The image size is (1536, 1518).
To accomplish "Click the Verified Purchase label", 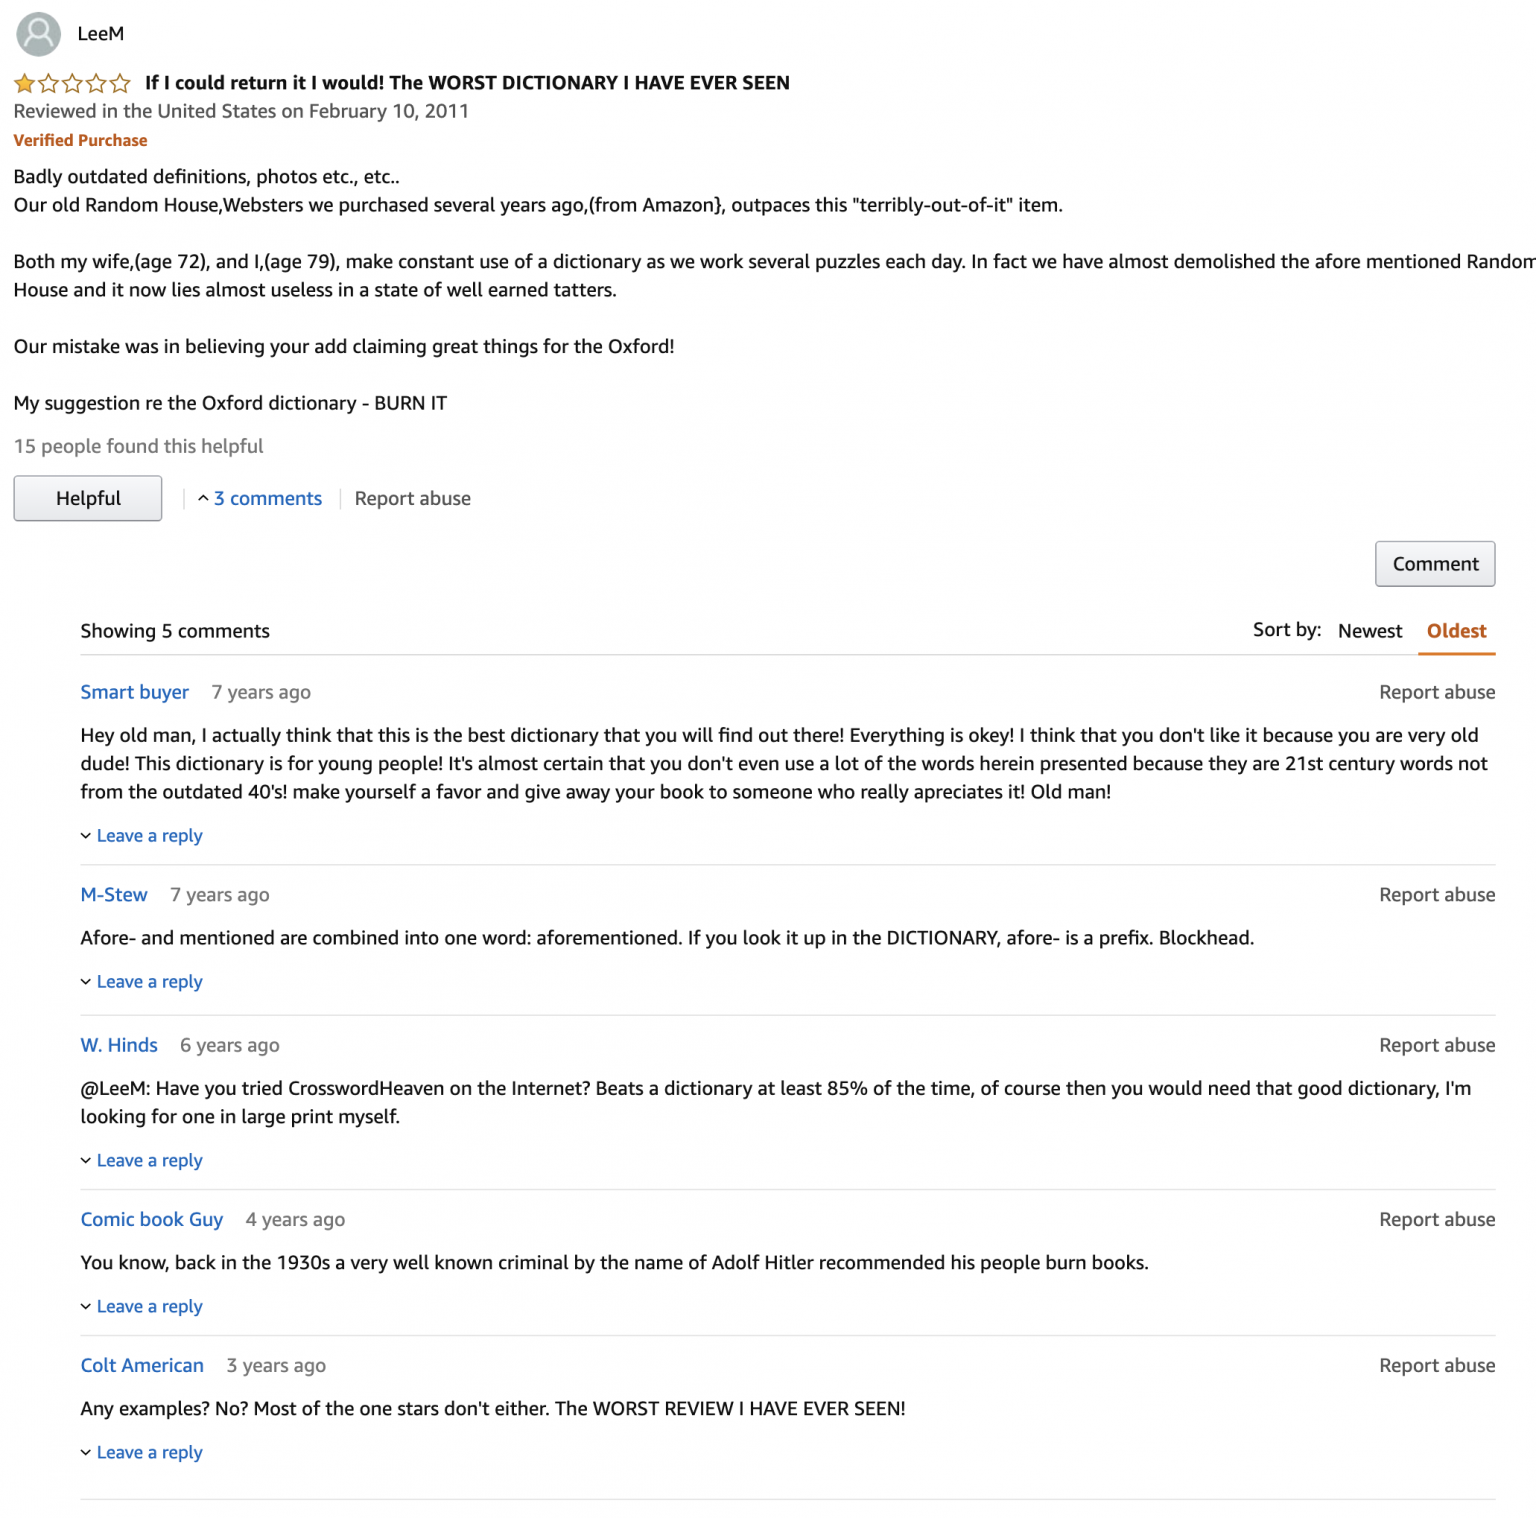I will [80, 140].
